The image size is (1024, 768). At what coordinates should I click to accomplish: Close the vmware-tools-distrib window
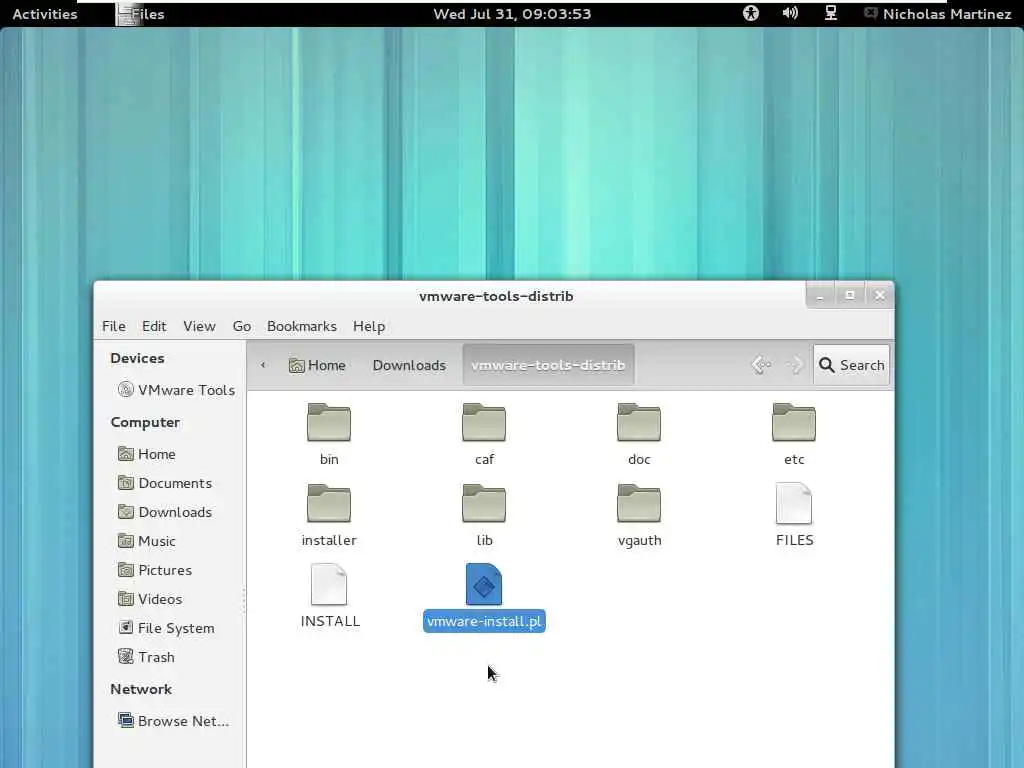880,295
